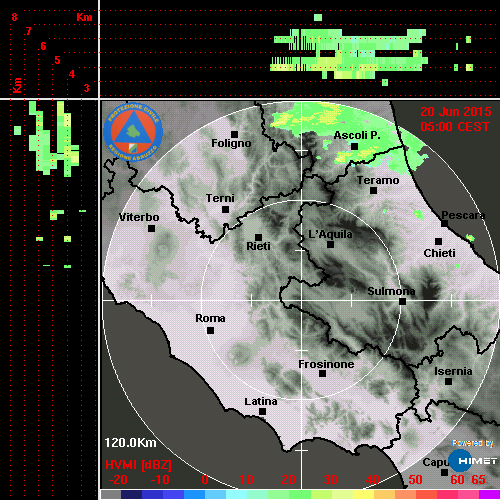Click the 50 dBZ scale value

pyautogui.click(x=415, y=480)
